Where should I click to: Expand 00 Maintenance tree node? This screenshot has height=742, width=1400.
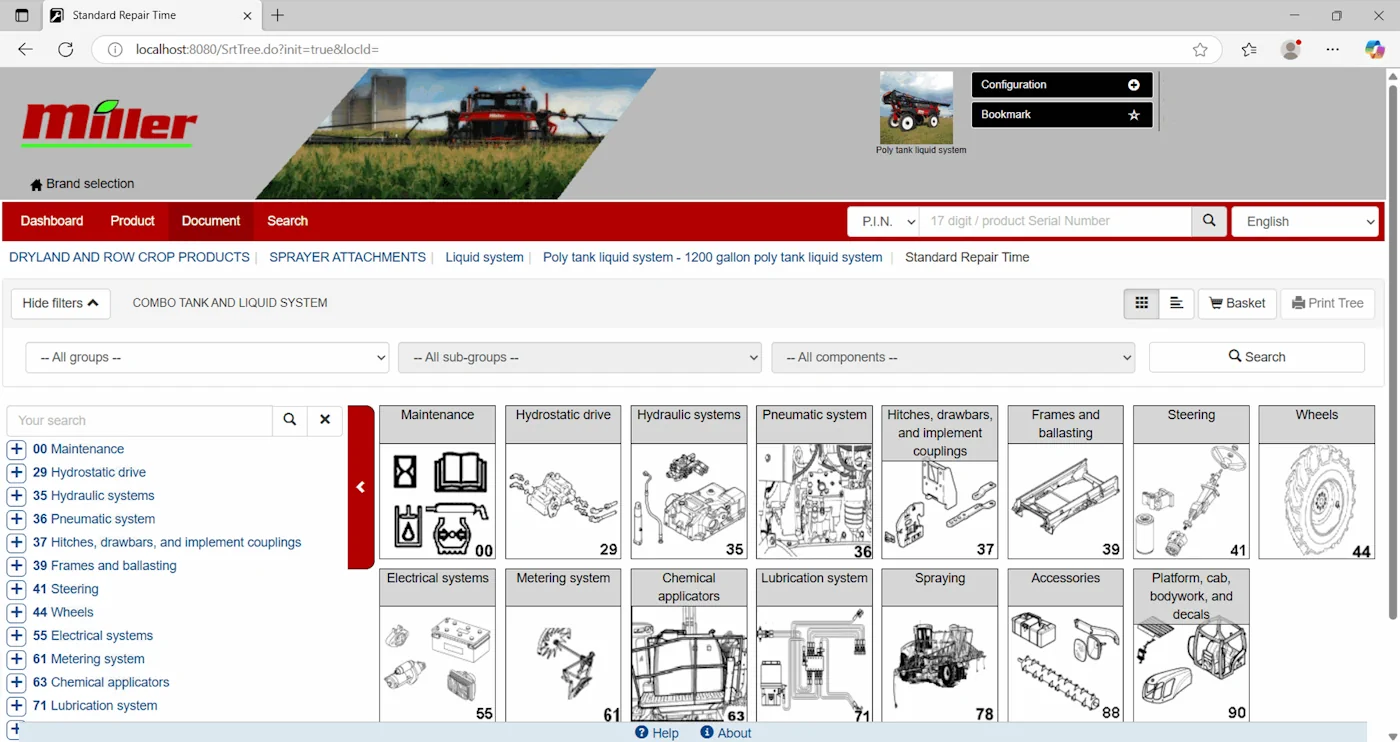pyautogui.click(x=16, y=449)
